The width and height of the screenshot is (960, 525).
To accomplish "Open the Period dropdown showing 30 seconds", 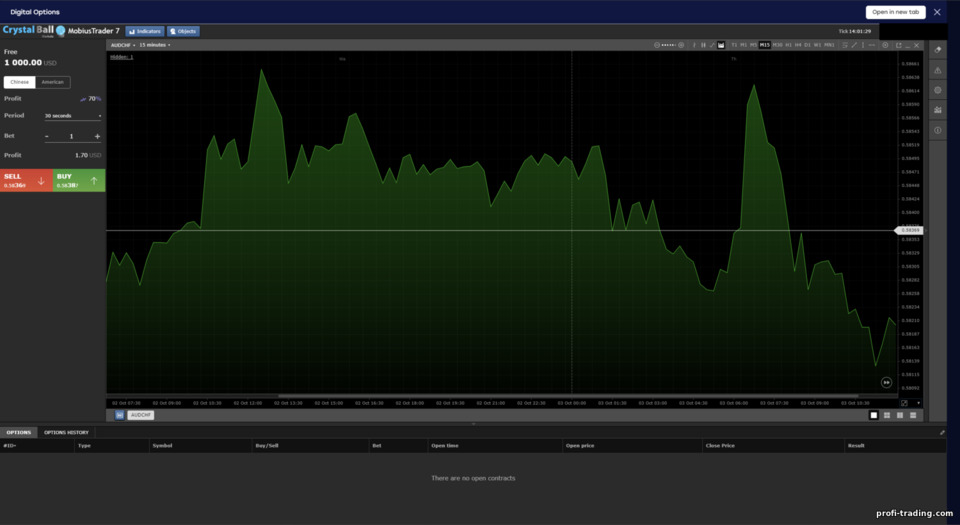I will (x=73, y=116).
